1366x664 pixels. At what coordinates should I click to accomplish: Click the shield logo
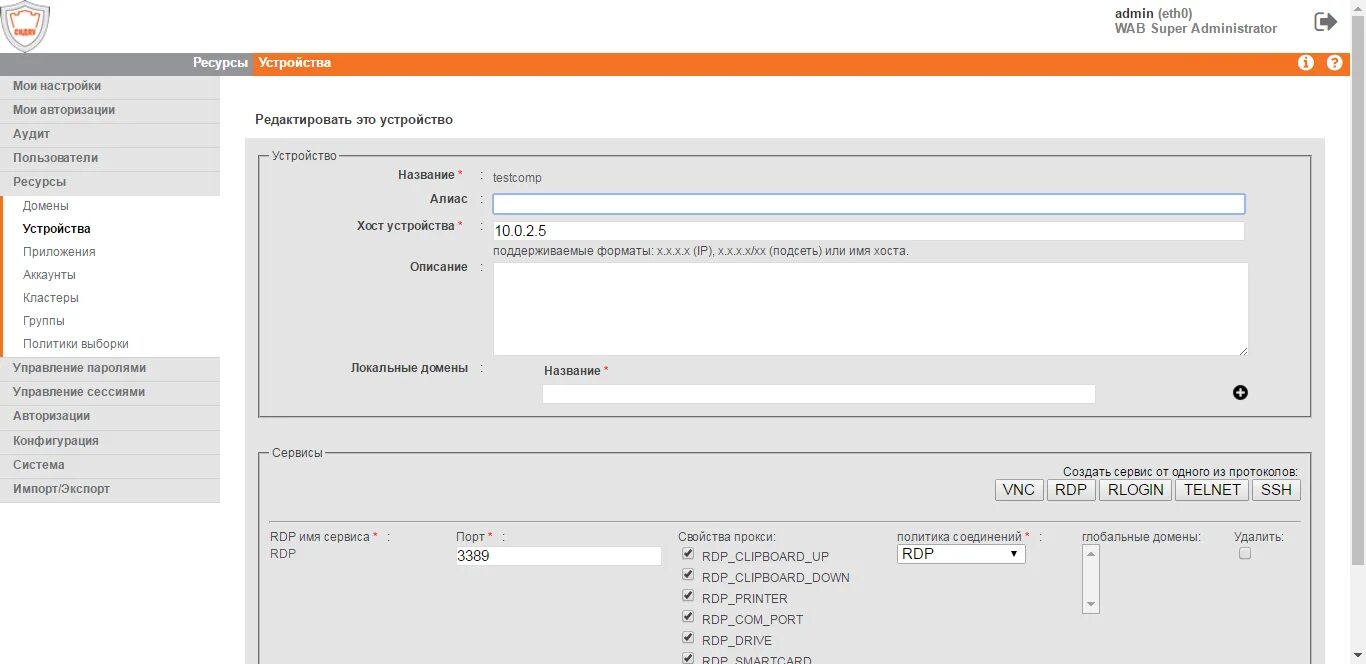[x=25, y=26]
